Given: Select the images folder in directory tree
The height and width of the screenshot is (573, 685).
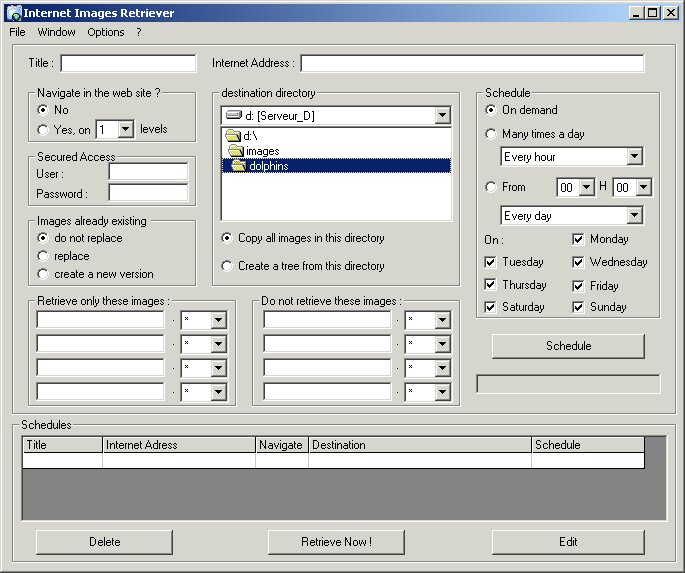Looking at the screenshot, I should (x=263, y=151).
